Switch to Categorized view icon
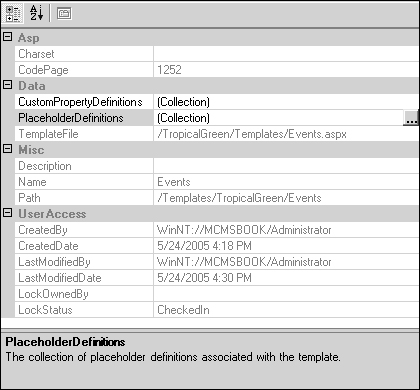 point(13,13)
